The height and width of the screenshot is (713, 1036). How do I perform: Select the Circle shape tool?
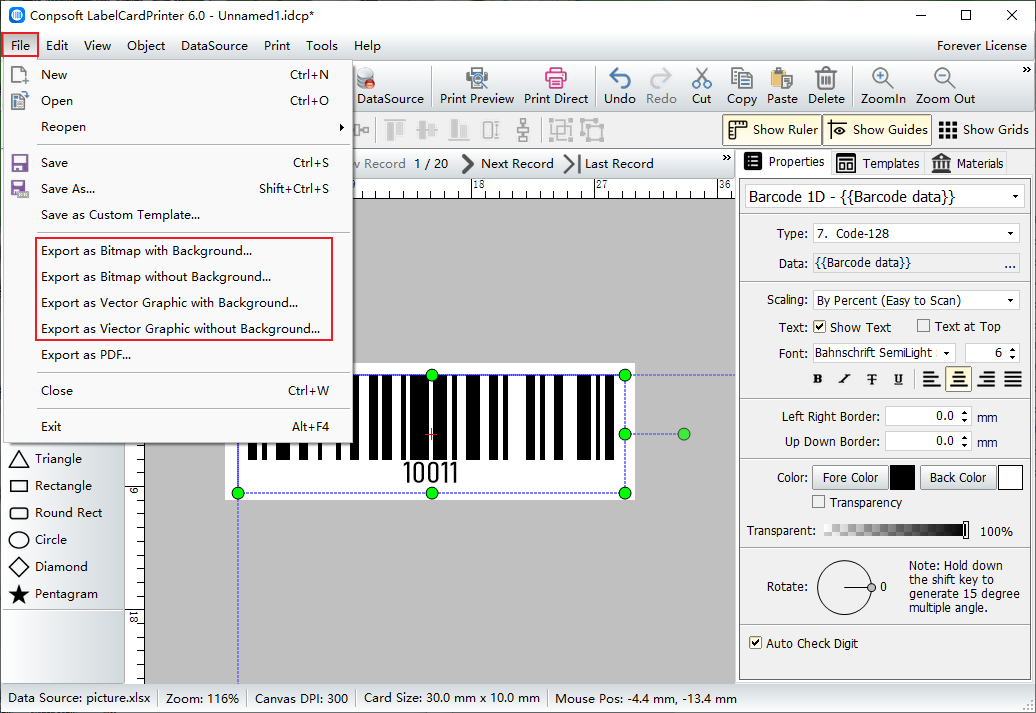pos(38,540)
